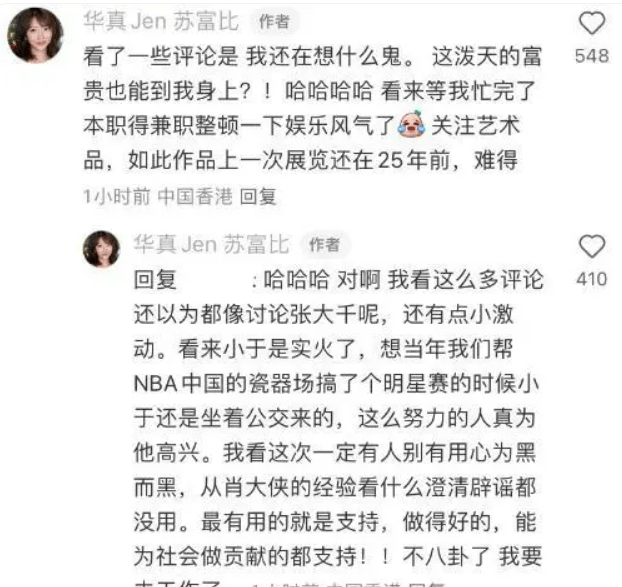Open username 华真Jen 苏富比 on top comment
Image resolution: width=622 pixels, height=587 pixels.
coord(161,21)
